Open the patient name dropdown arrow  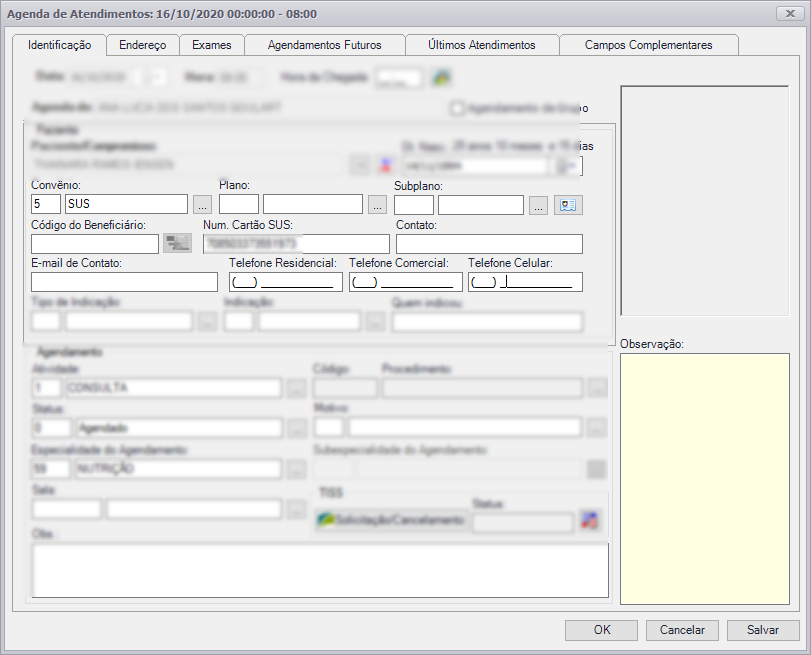pos(359,166)
